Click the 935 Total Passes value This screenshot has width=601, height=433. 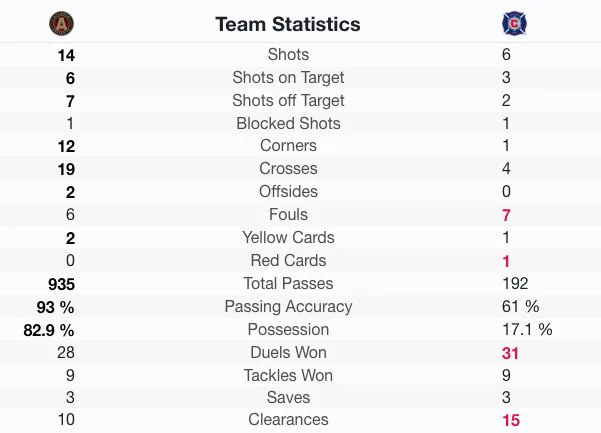pyautogui.click(x=61, y=284)
